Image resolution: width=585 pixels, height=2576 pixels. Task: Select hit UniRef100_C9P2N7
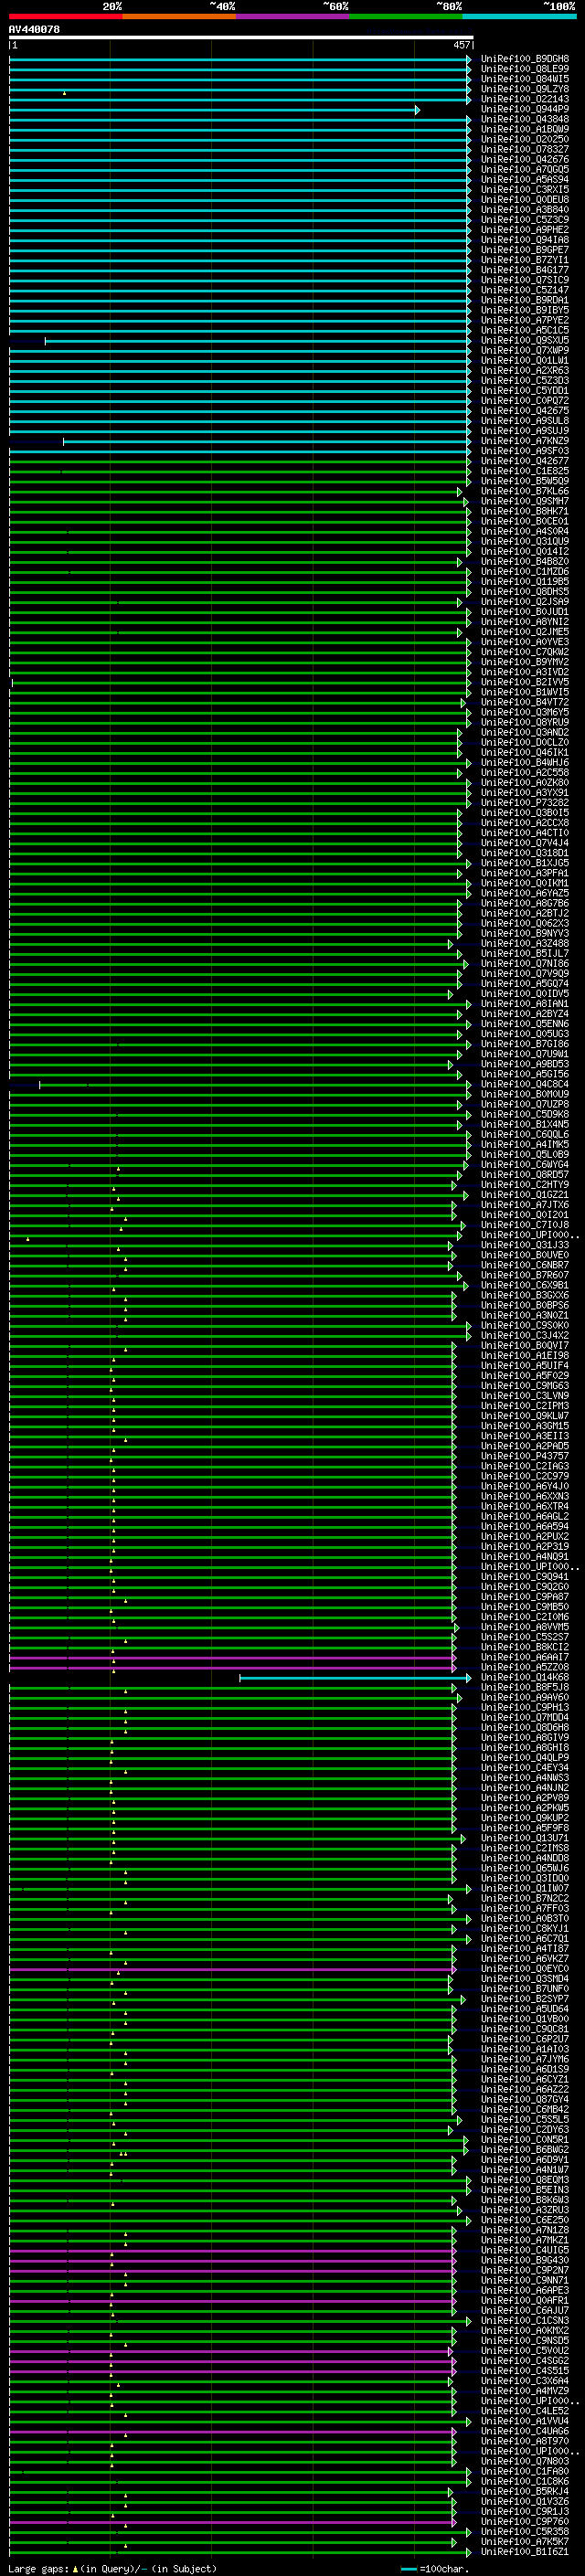(x=524, y=2270)
